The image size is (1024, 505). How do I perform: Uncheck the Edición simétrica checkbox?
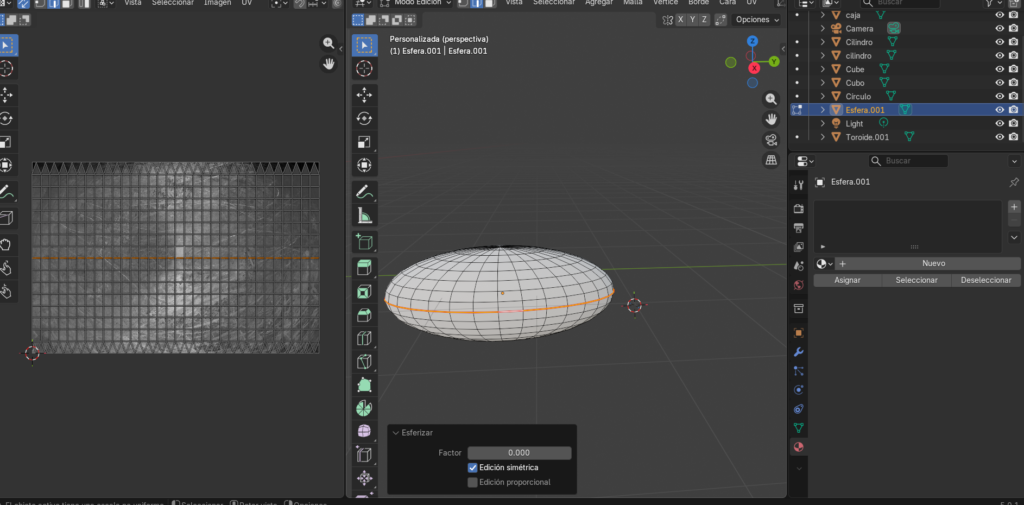(x=473, y=467)
